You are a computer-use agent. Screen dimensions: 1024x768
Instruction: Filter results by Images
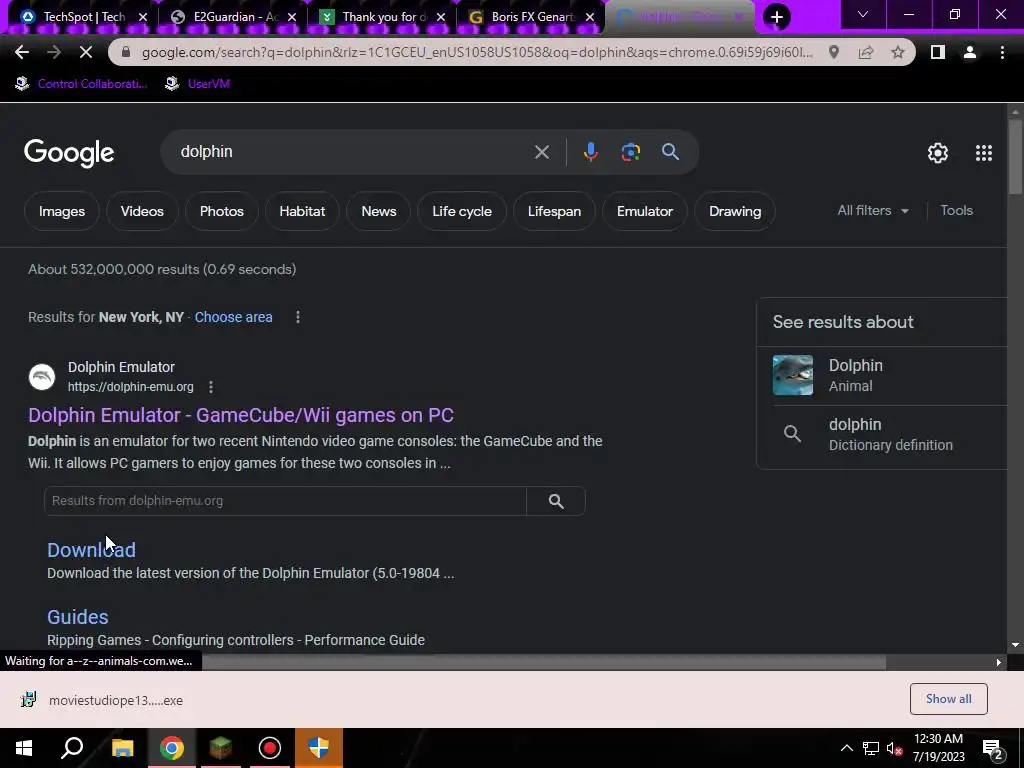point(61,212)
